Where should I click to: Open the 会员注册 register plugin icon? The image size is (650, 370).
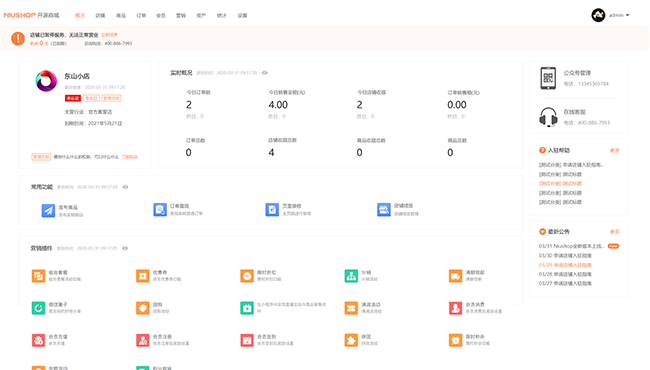tap(143, 340)
